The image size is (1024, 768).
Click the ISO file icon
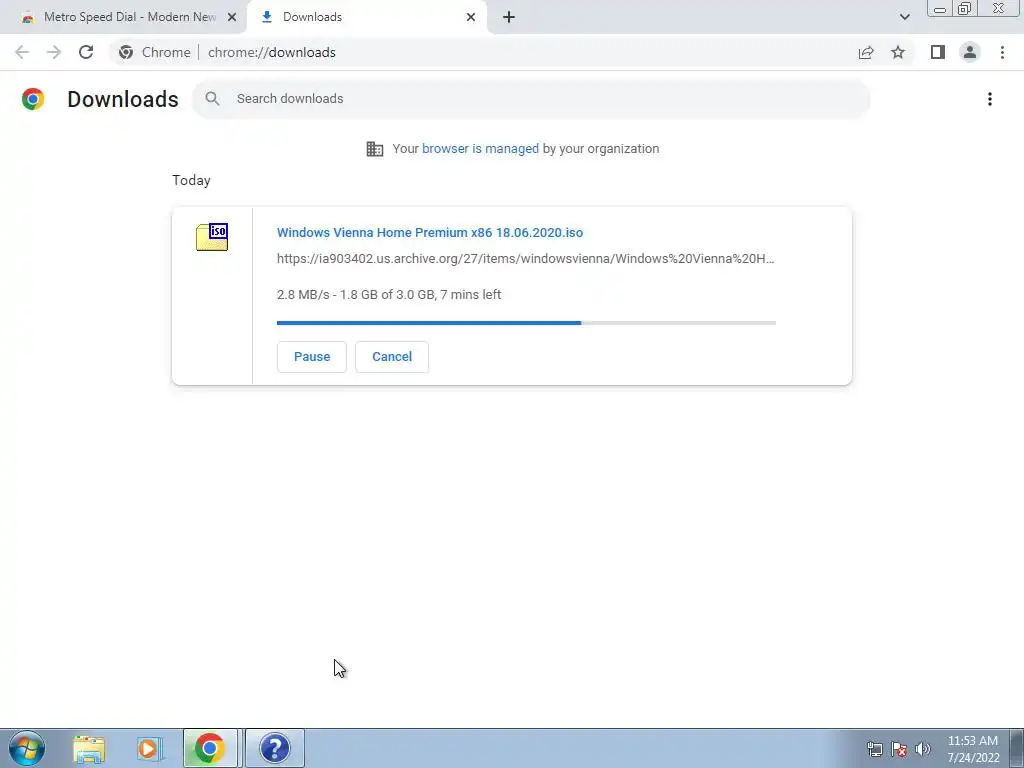pyautogui.click(x=212, y=237)
